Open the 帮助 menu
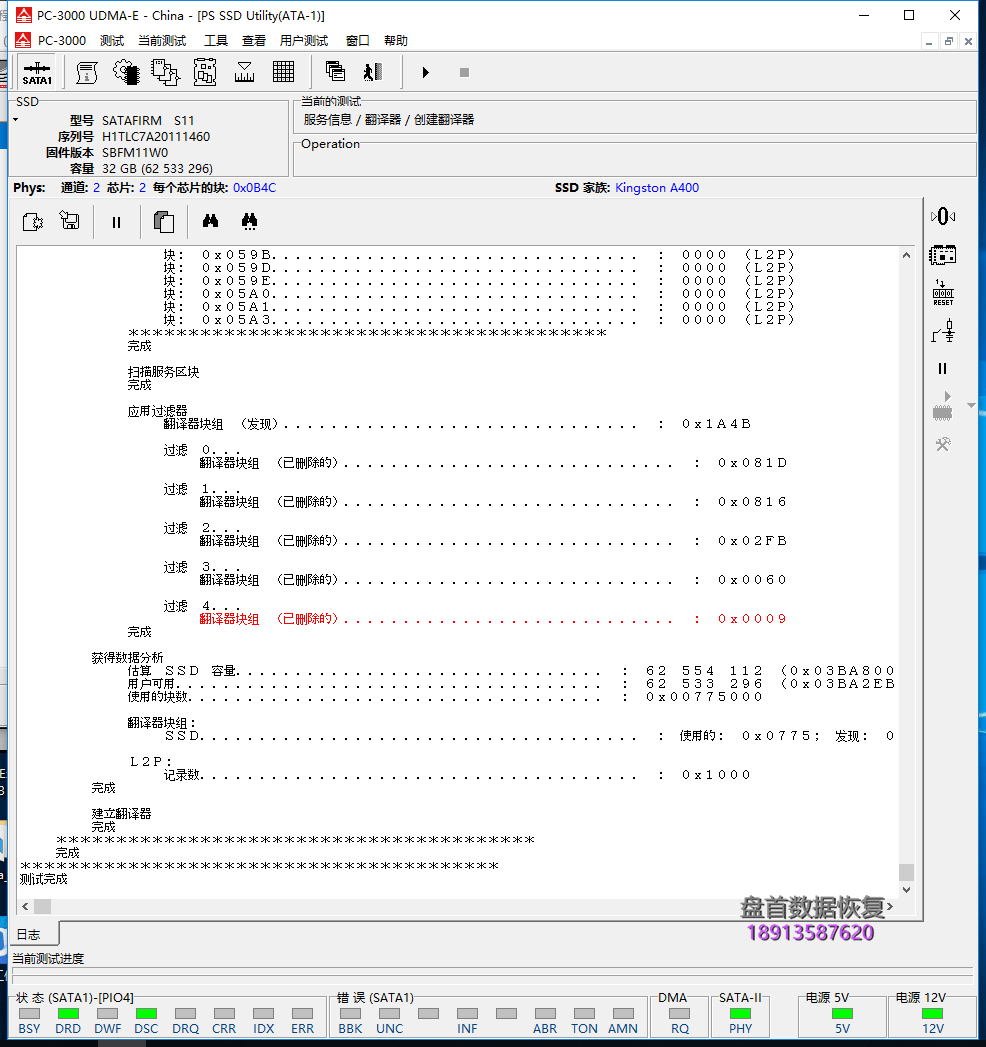The height and width of the screenshot is (1047, 986). pyautogui.click(x=396, y=41)
